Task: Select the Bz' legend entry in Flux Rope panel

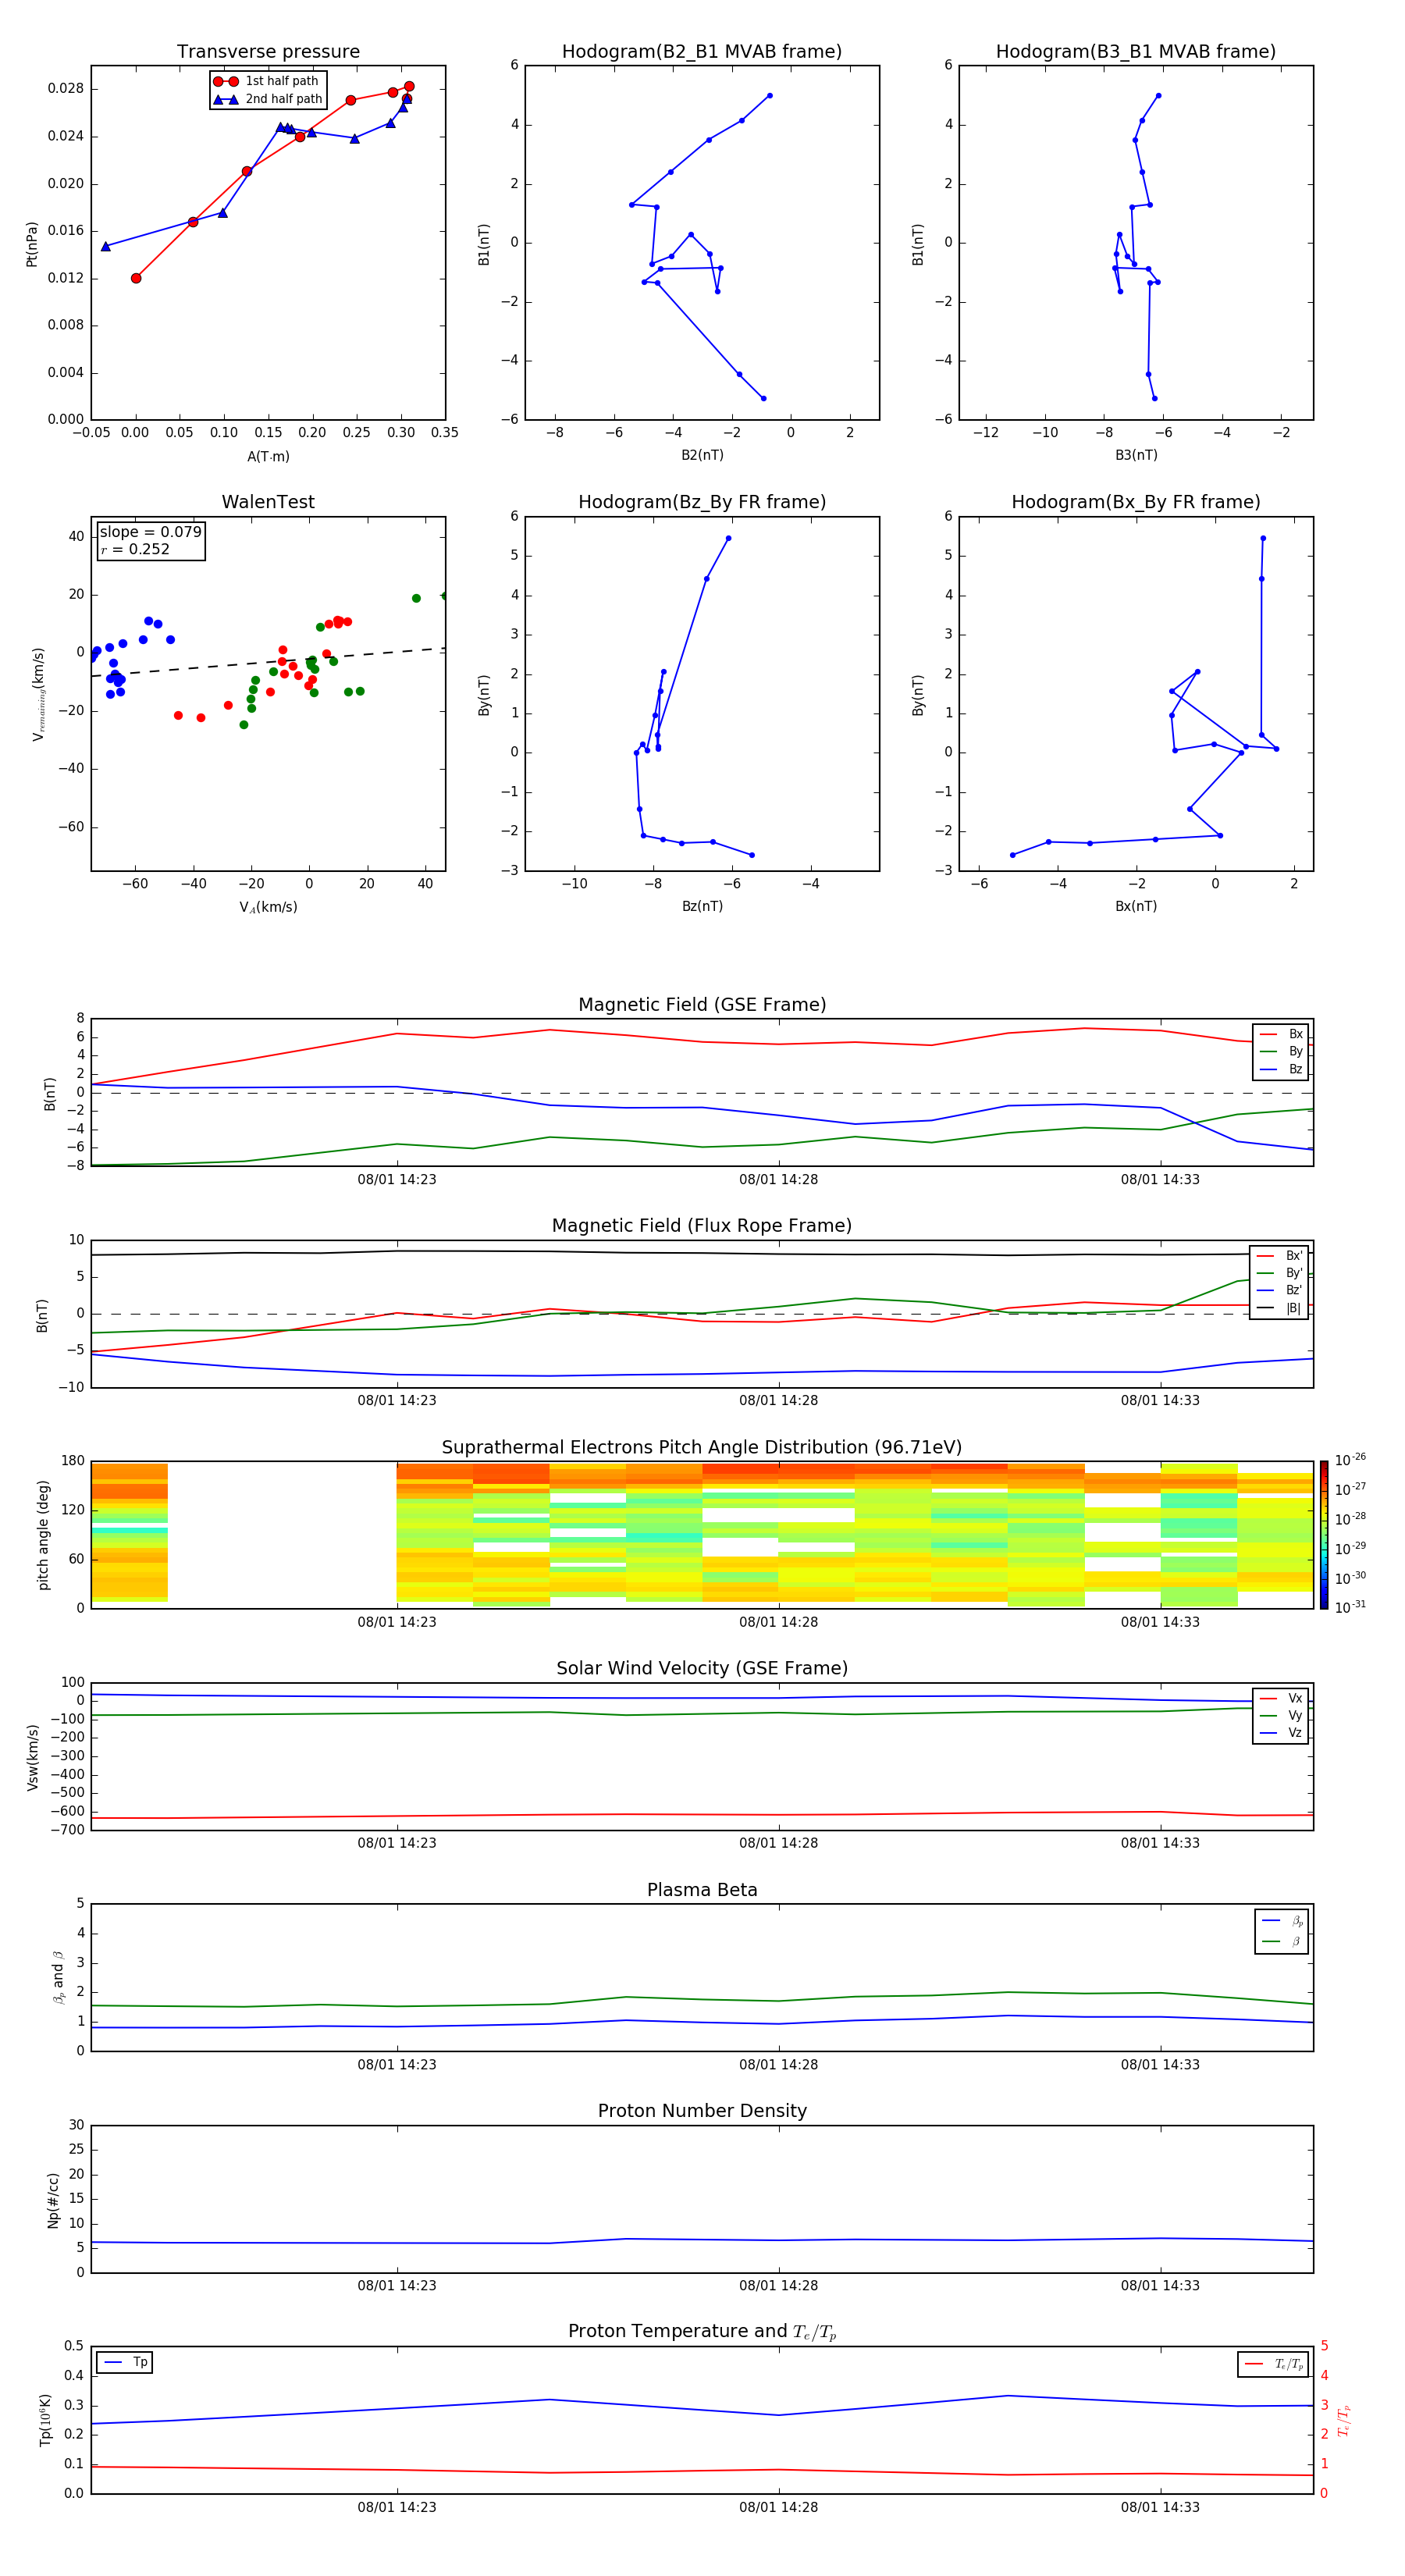Action: 1280,1290
